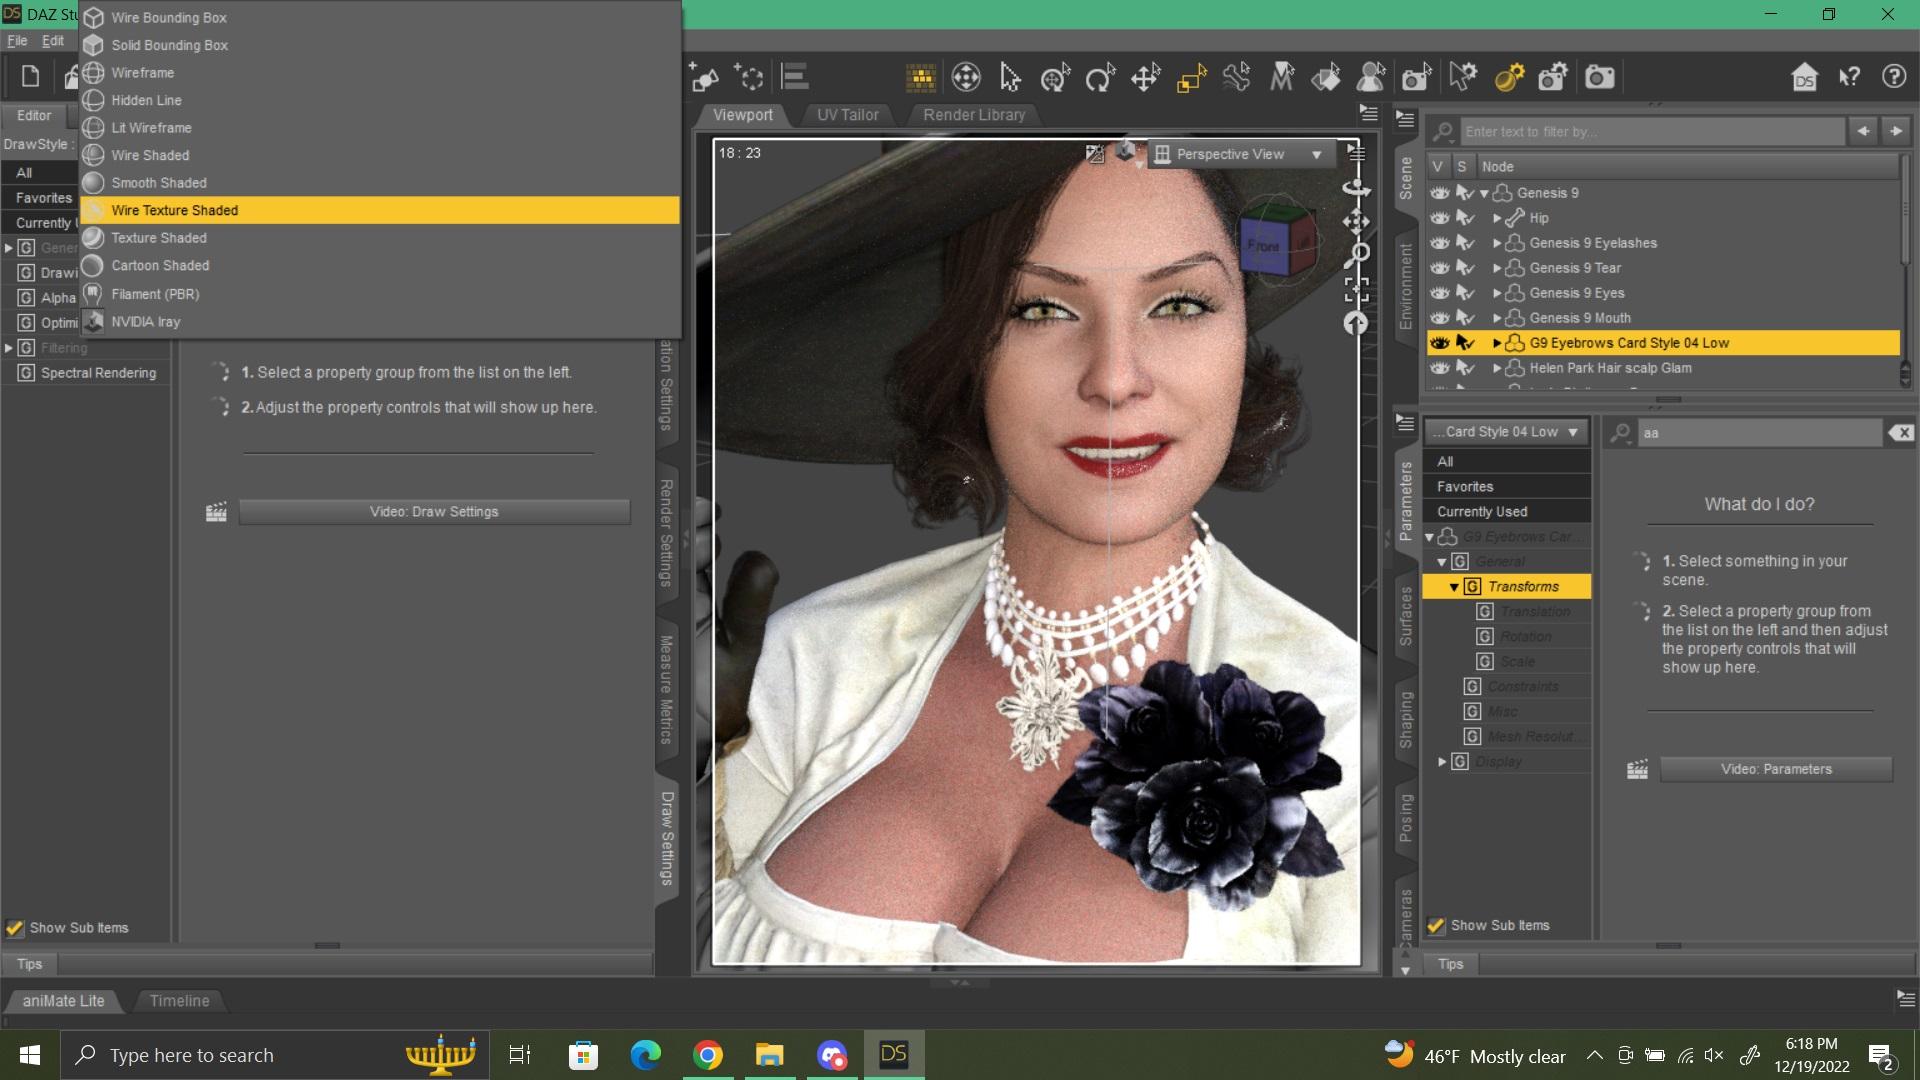Screen dimensions: 1920x1080
Task: Click the Video: Parameters button
Action: tap(1775, 769)
